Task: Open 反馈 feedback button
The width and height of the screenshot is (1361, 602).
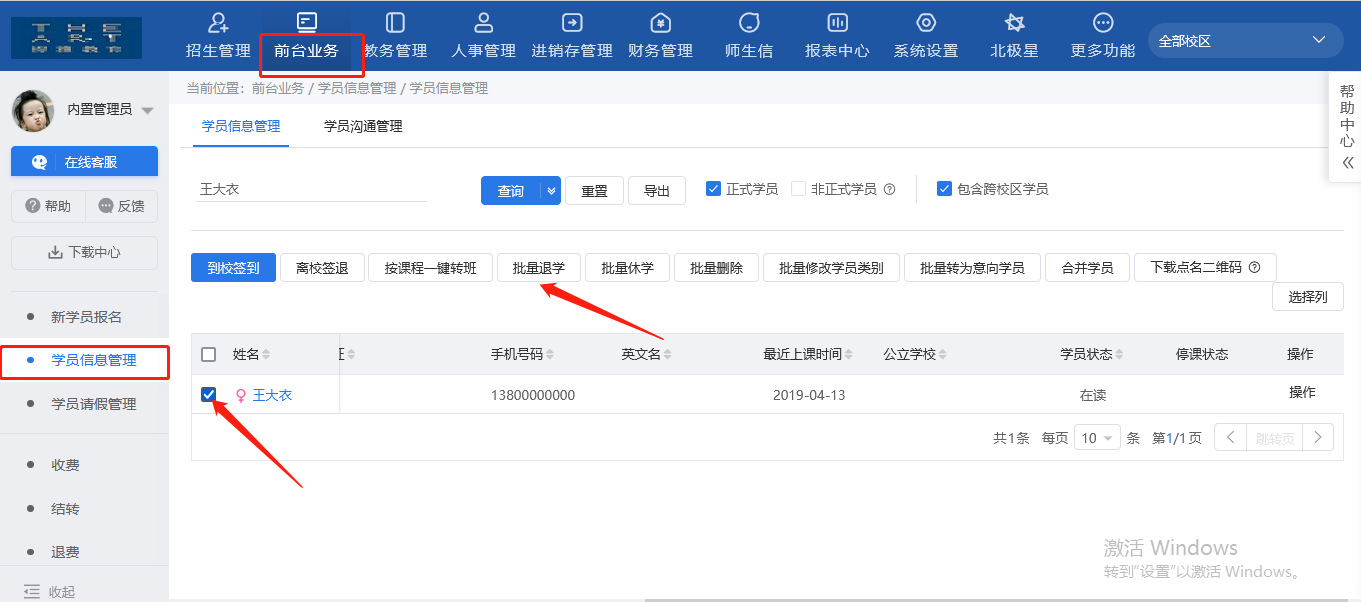Action: pyautogui.click(x=122, y=206)
